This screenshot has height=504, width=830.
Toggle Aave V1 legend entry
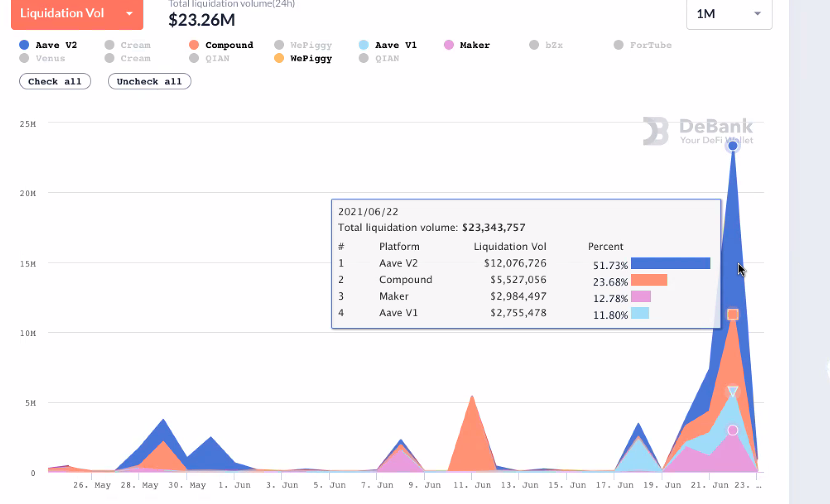(392, 45)
